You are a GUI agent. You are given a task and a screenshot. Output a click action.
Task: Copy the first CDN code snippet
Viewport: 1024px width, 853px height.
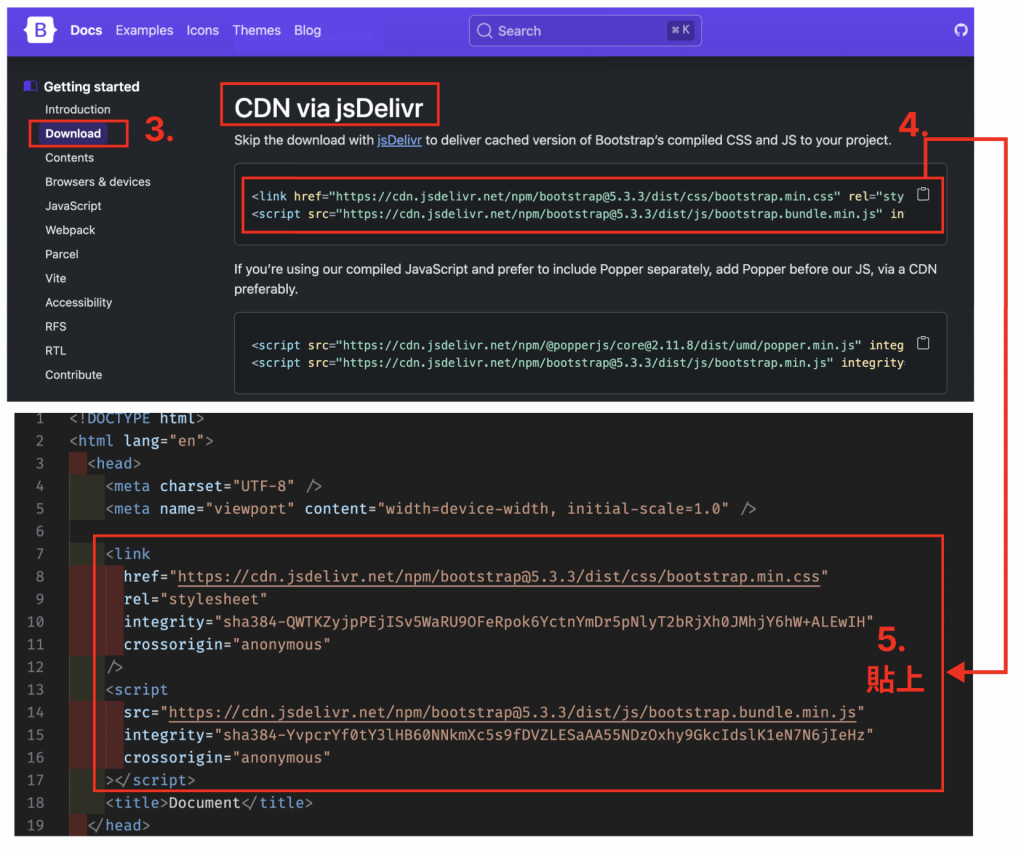click(923, 194)
